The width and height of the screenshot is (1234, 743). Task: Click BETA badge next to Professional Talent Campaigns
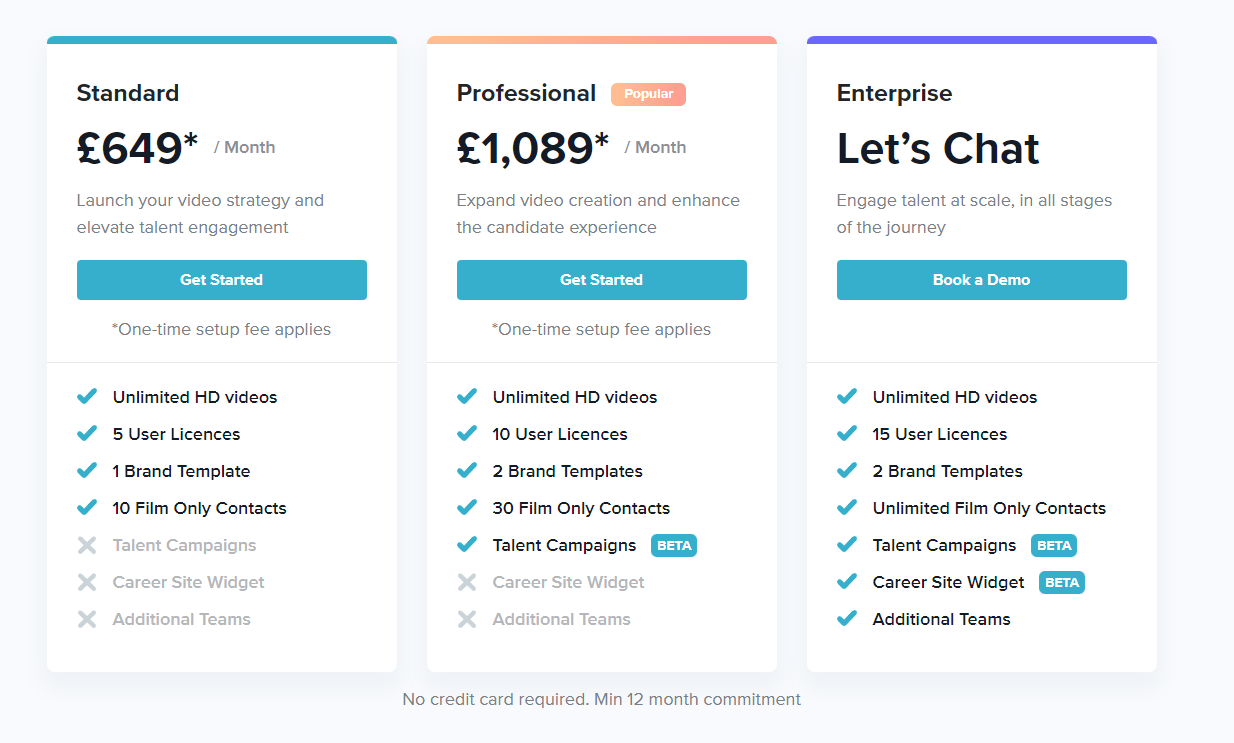(x=674, y=545)
